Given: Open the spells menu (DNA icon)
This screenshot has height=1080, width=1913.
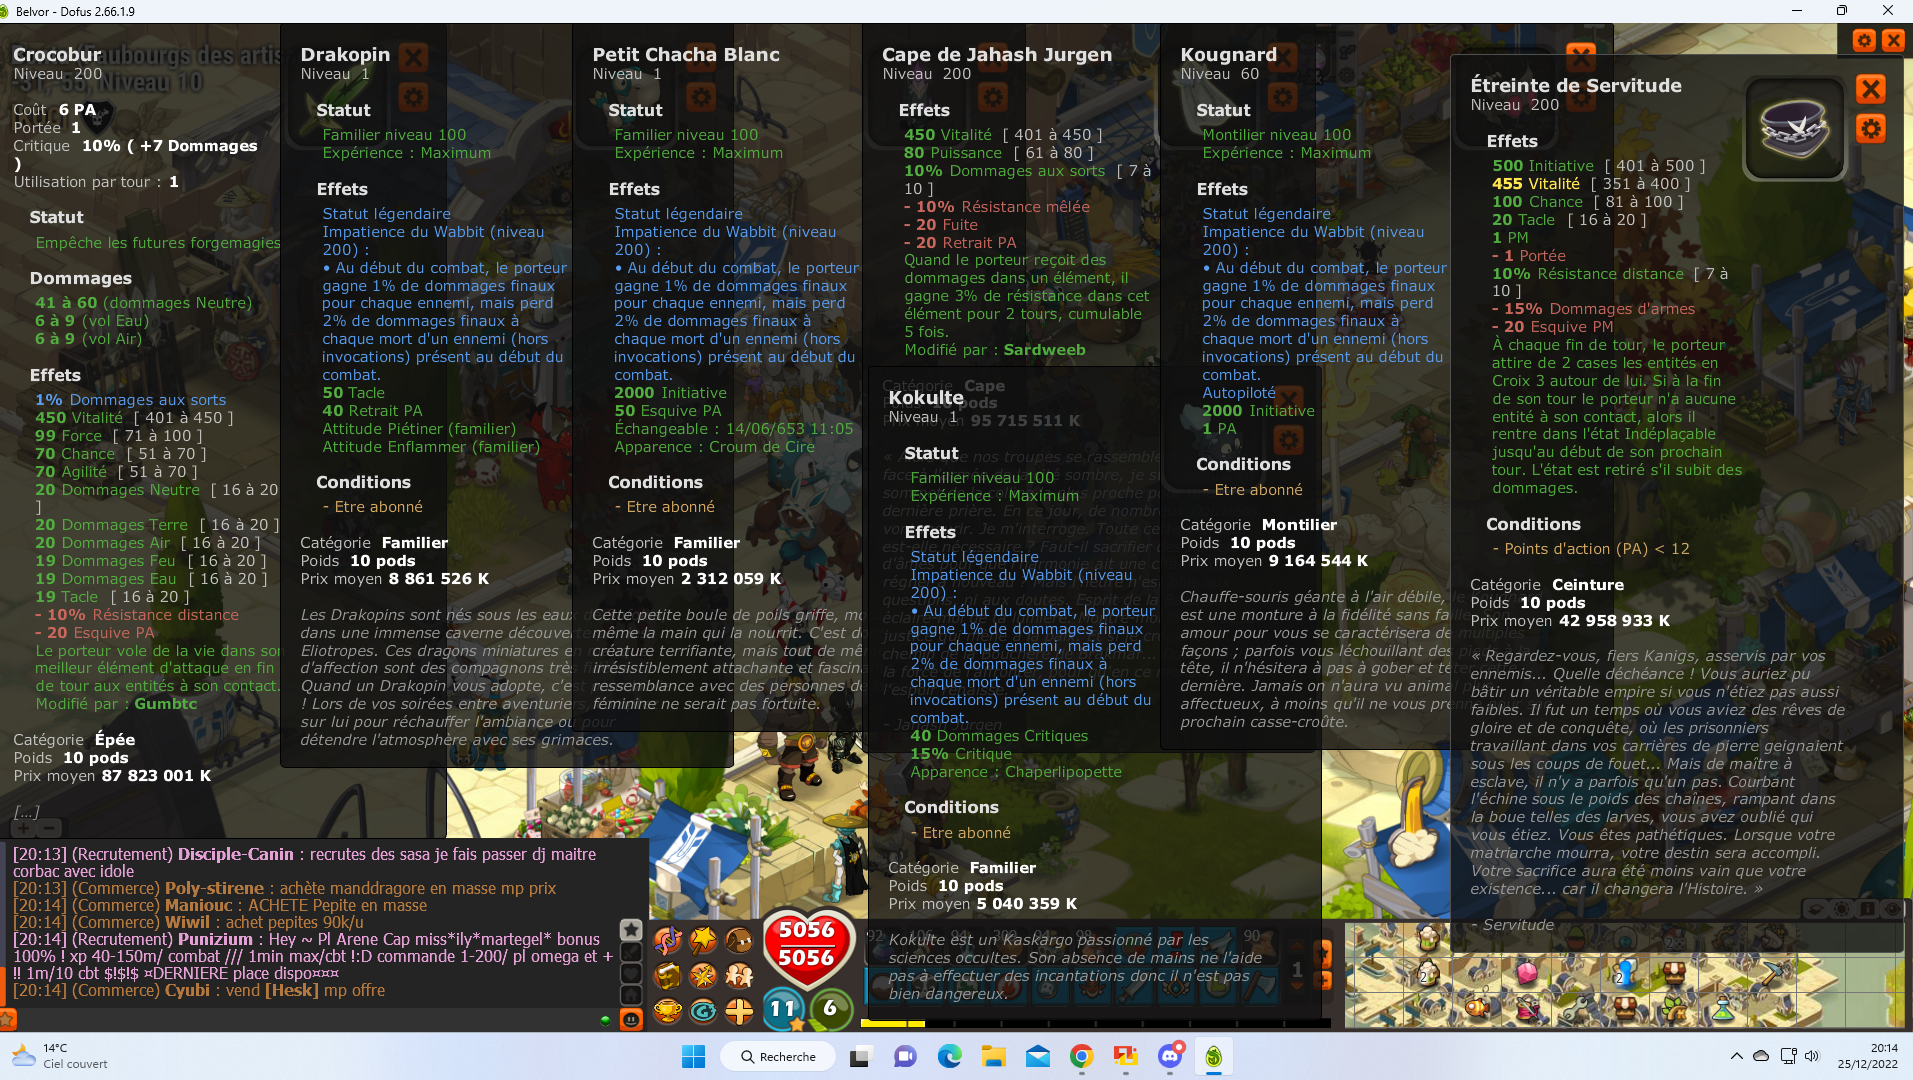Looking at the screenshot, I should coord(668,940).
